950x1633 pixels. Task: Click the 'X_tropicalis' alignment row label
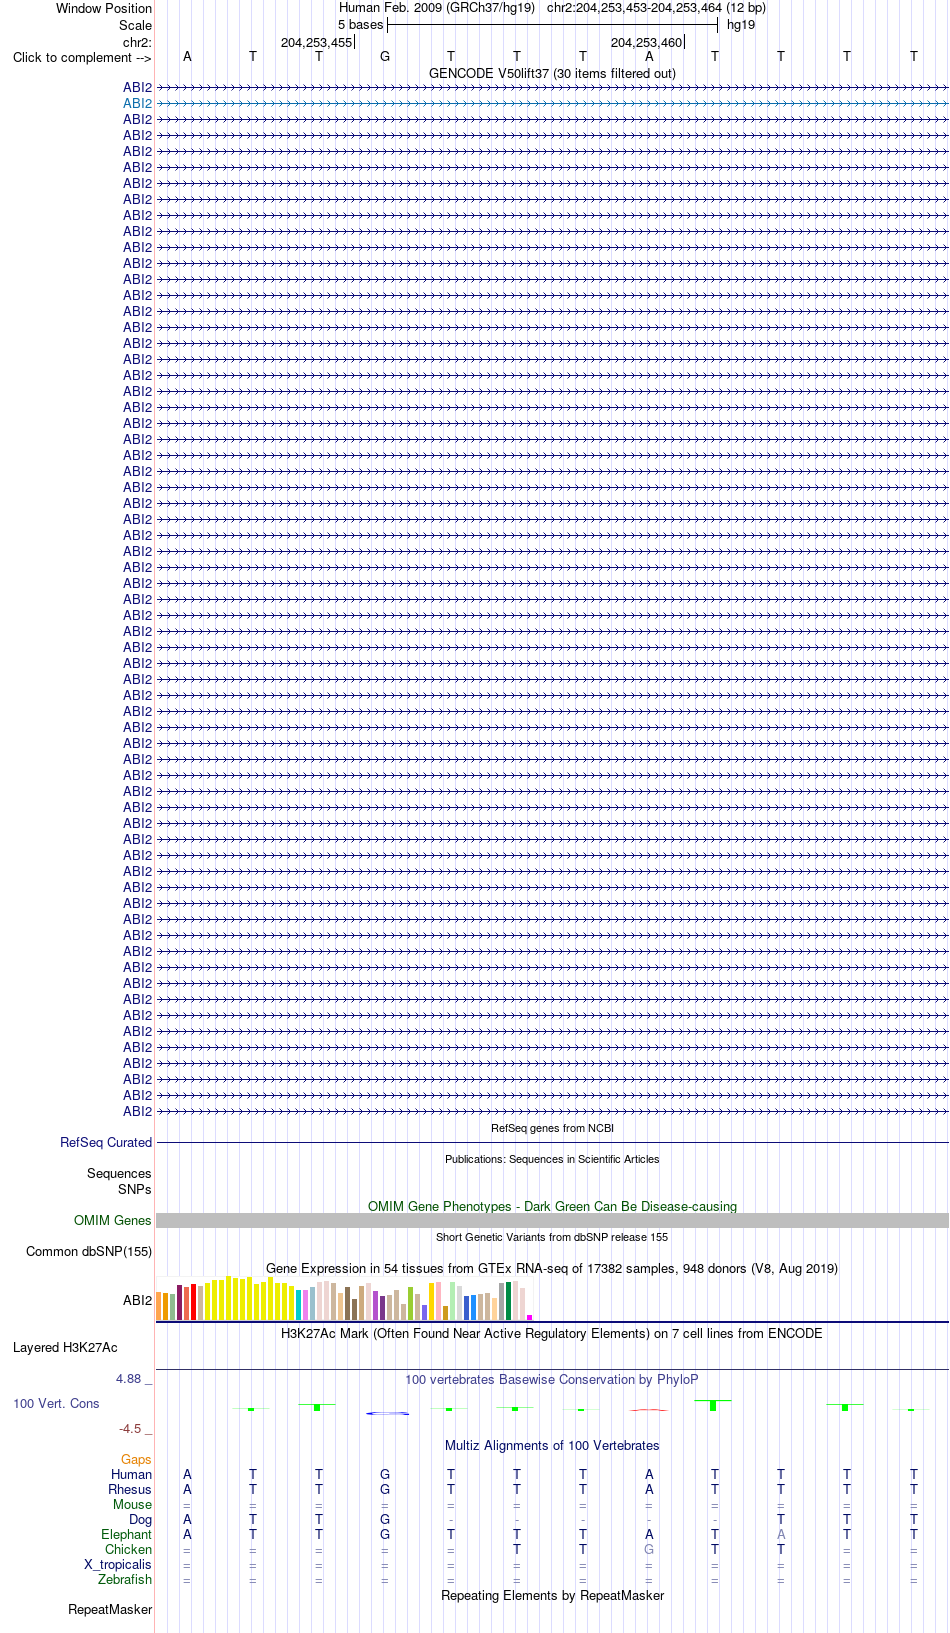tap(118, 1564)
